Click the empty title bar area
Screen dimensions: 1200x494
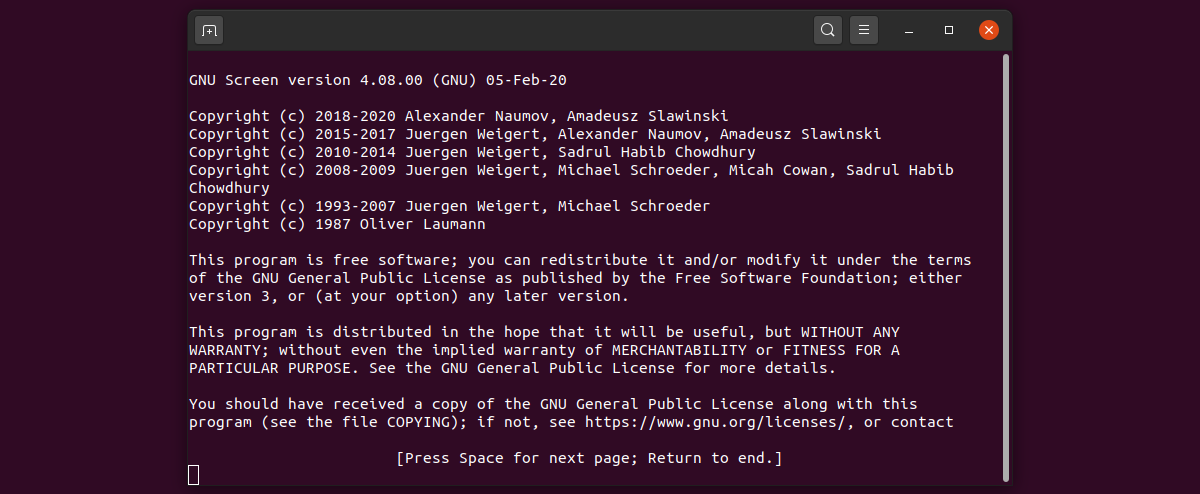point(520,30)
